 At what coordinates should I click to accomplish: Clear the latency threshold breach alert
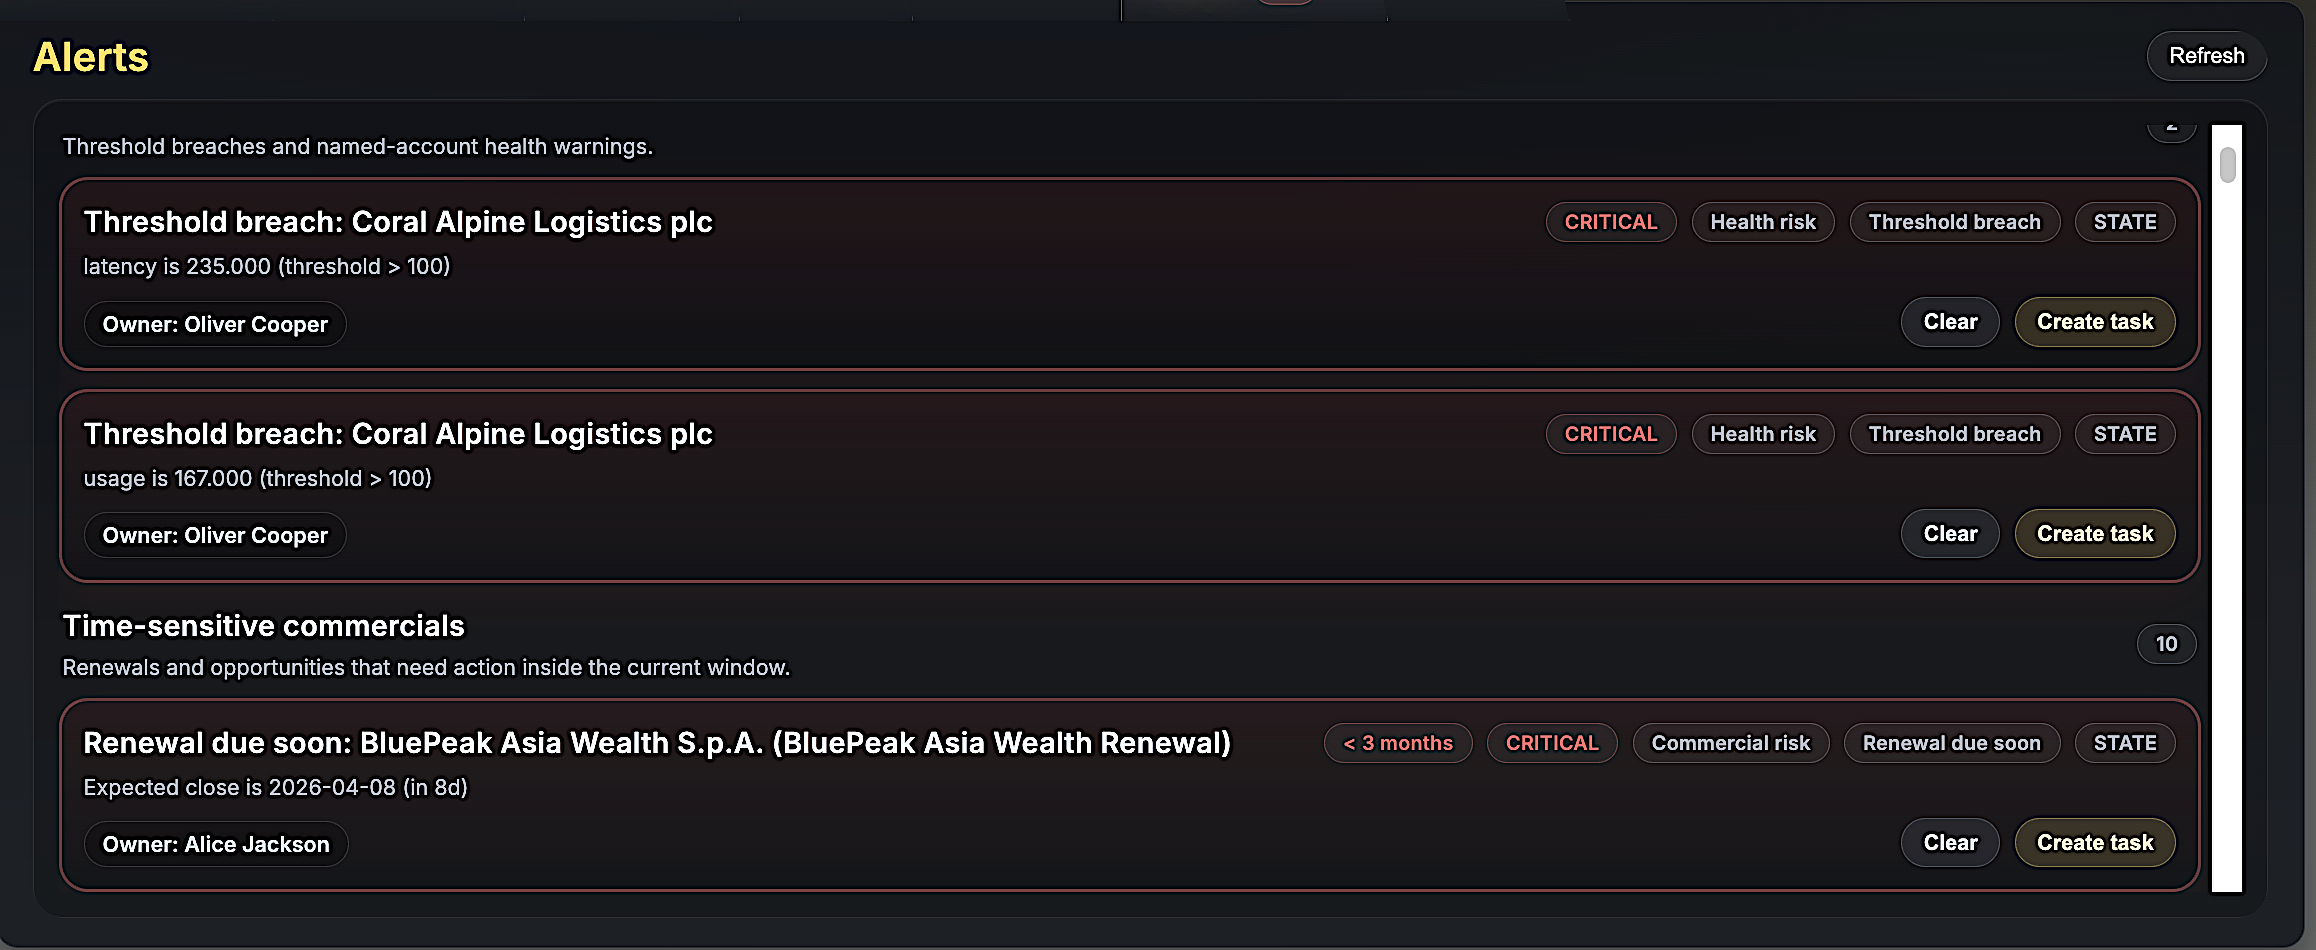coord(1949,322)
